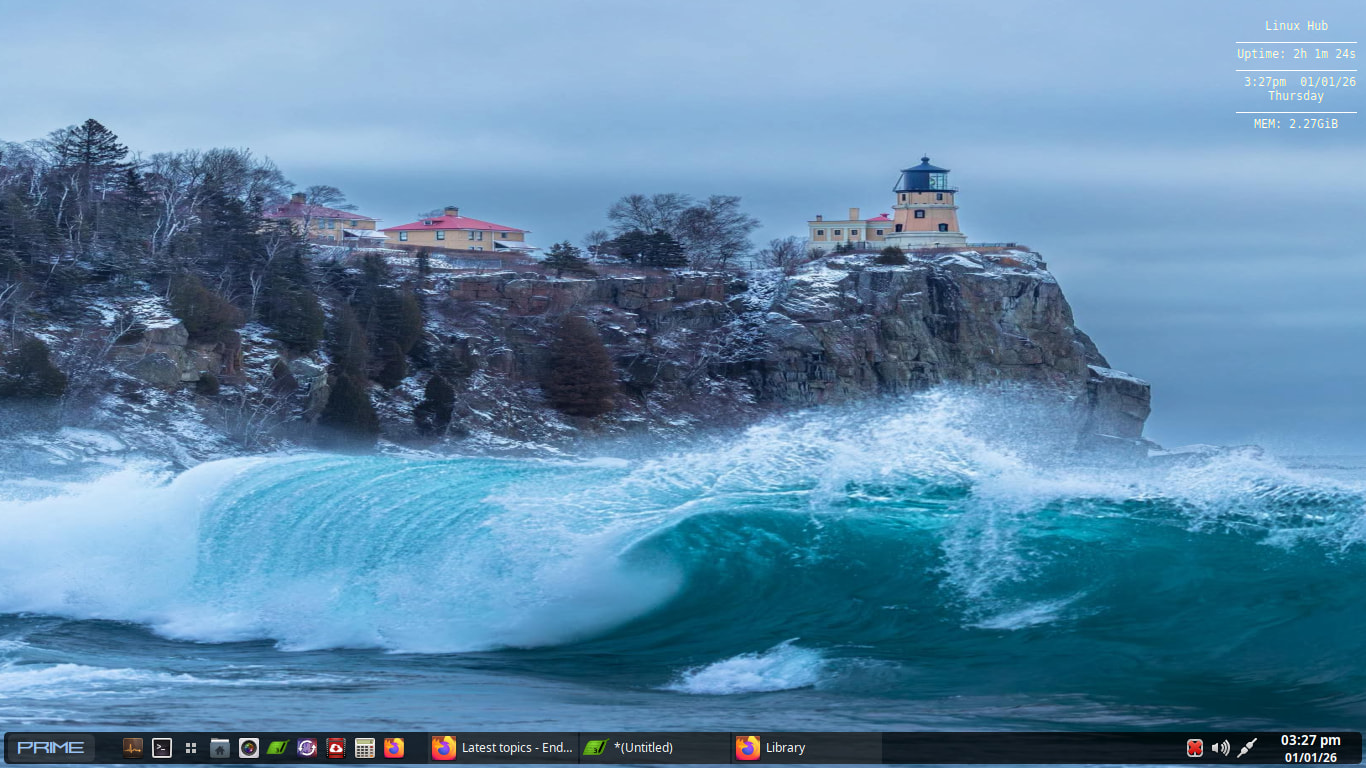Switch to the *(Untitled) editor window

pos(655,747)
